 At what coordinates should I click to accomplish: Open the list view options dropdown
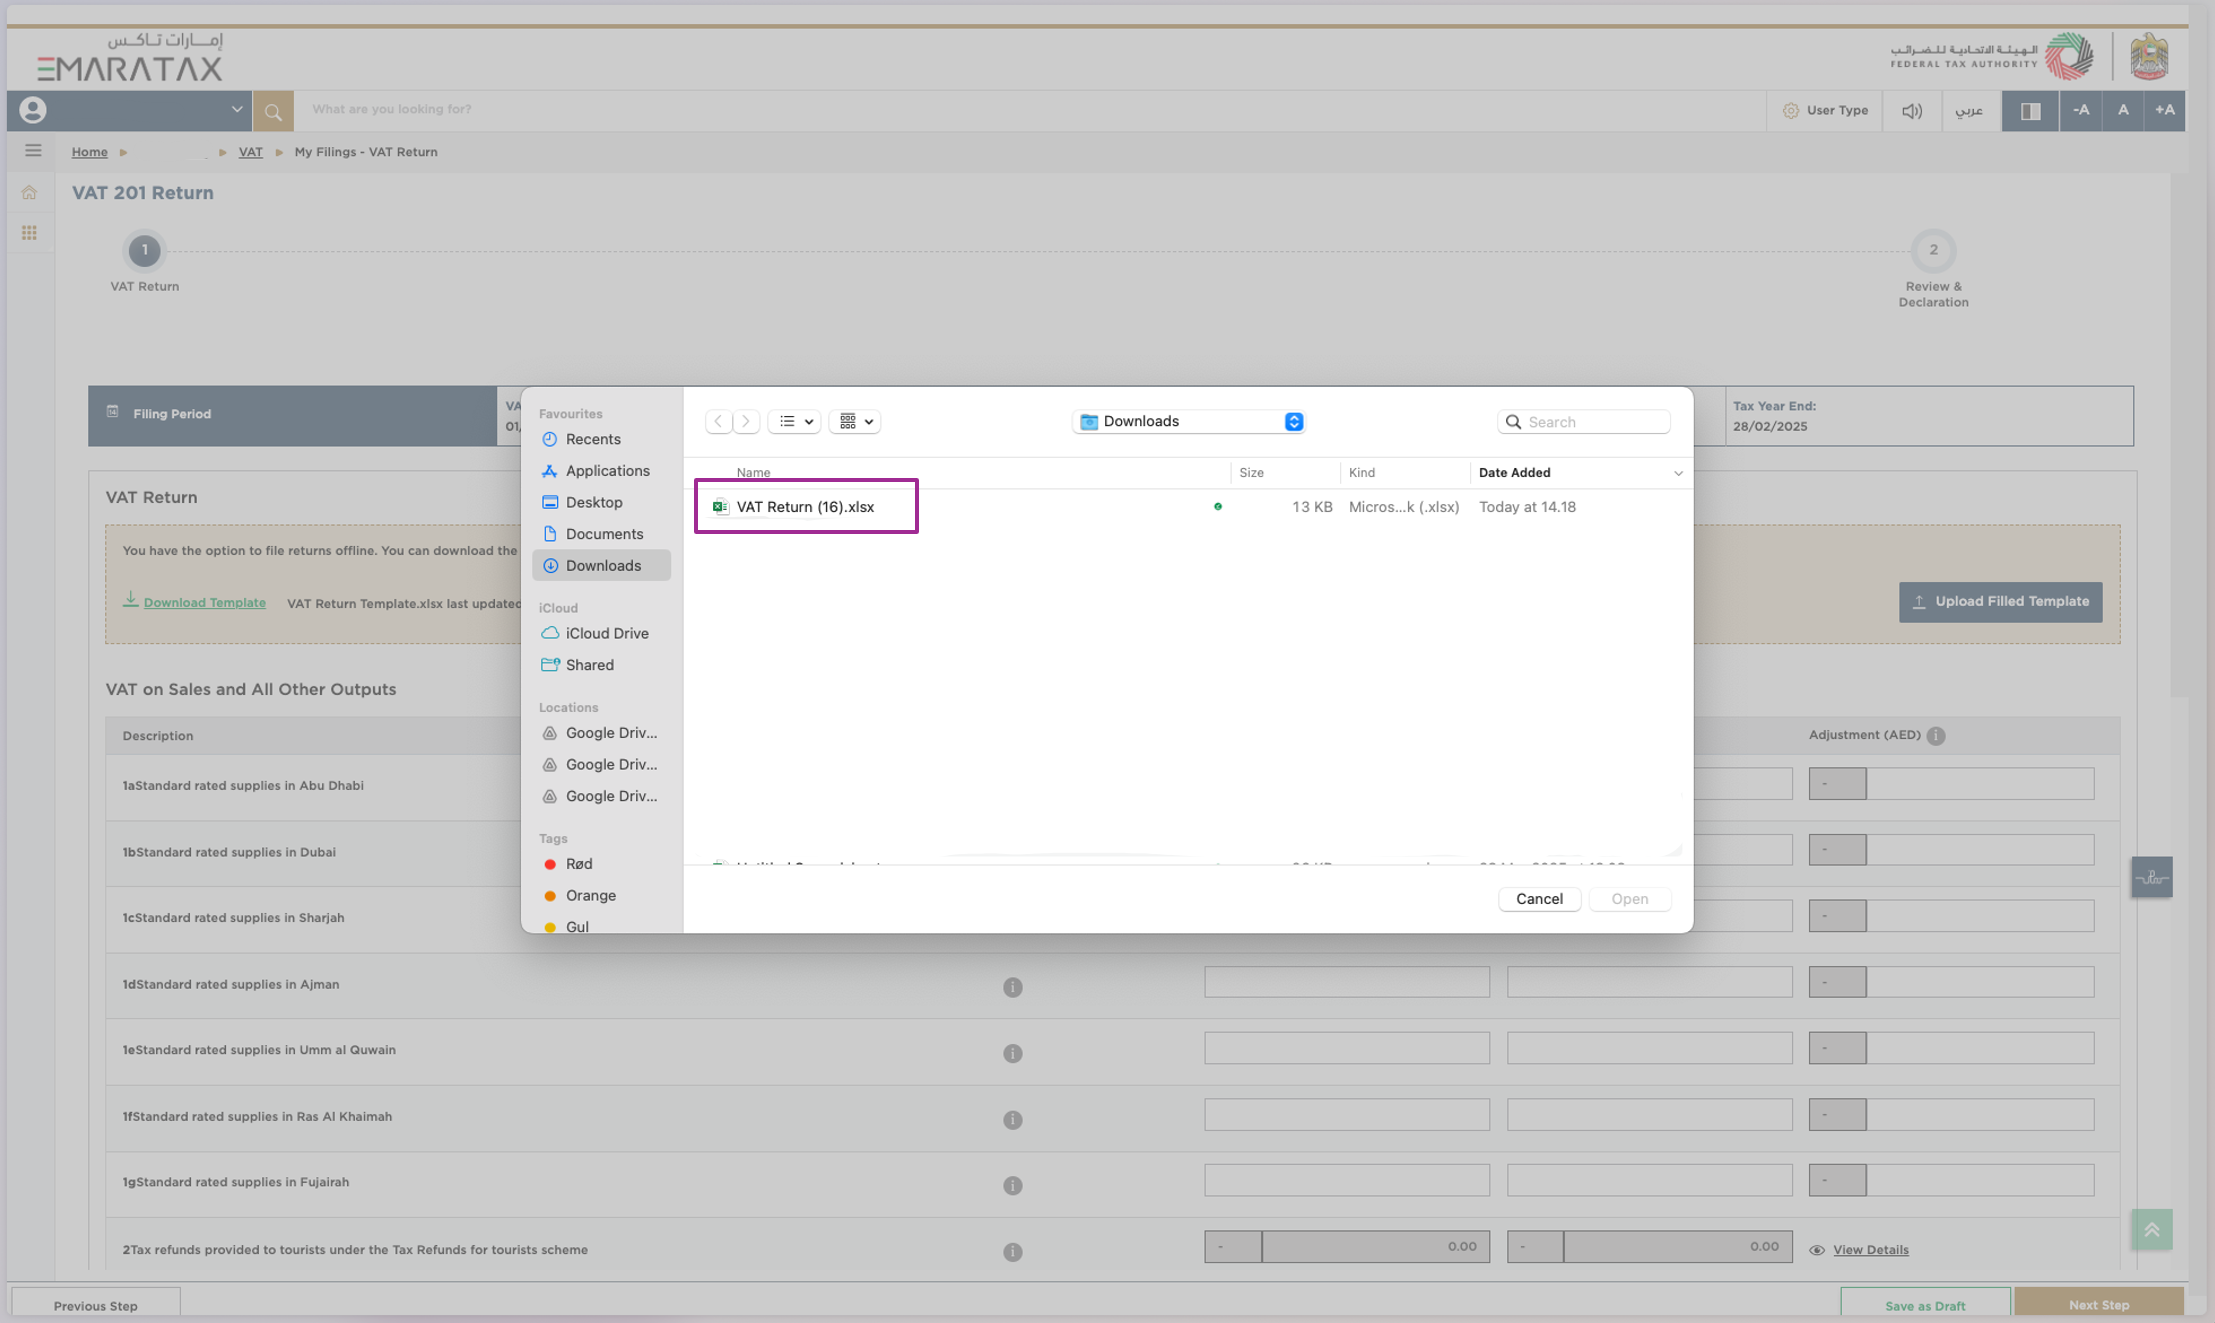795,421
